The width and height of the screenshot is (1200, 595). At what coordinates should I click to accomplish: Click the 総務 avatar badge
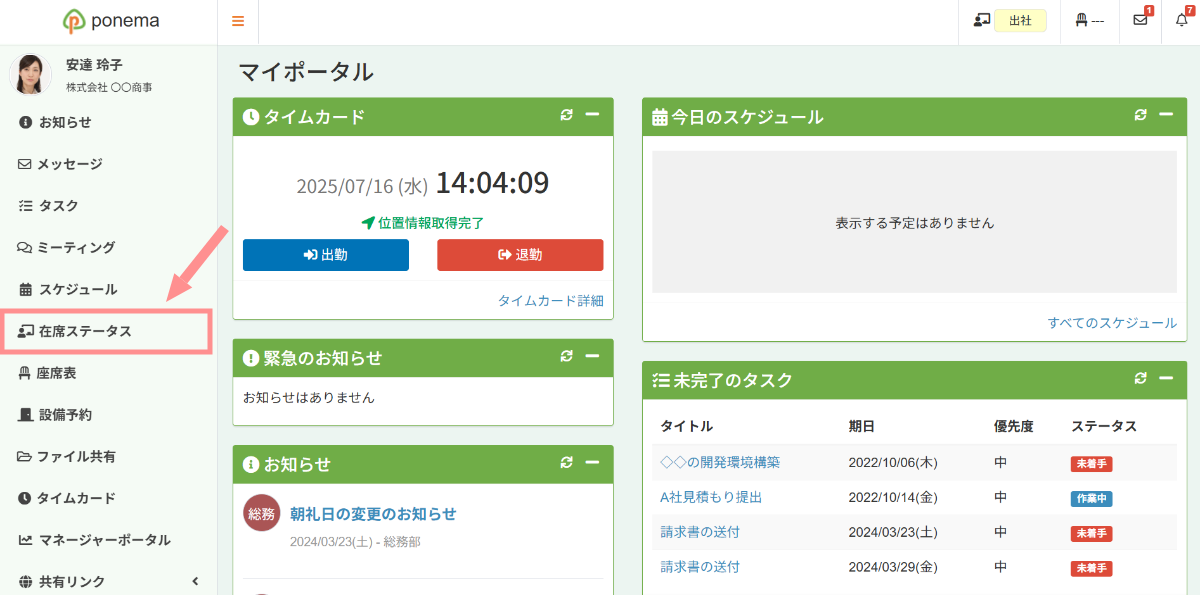pos(262,513)
